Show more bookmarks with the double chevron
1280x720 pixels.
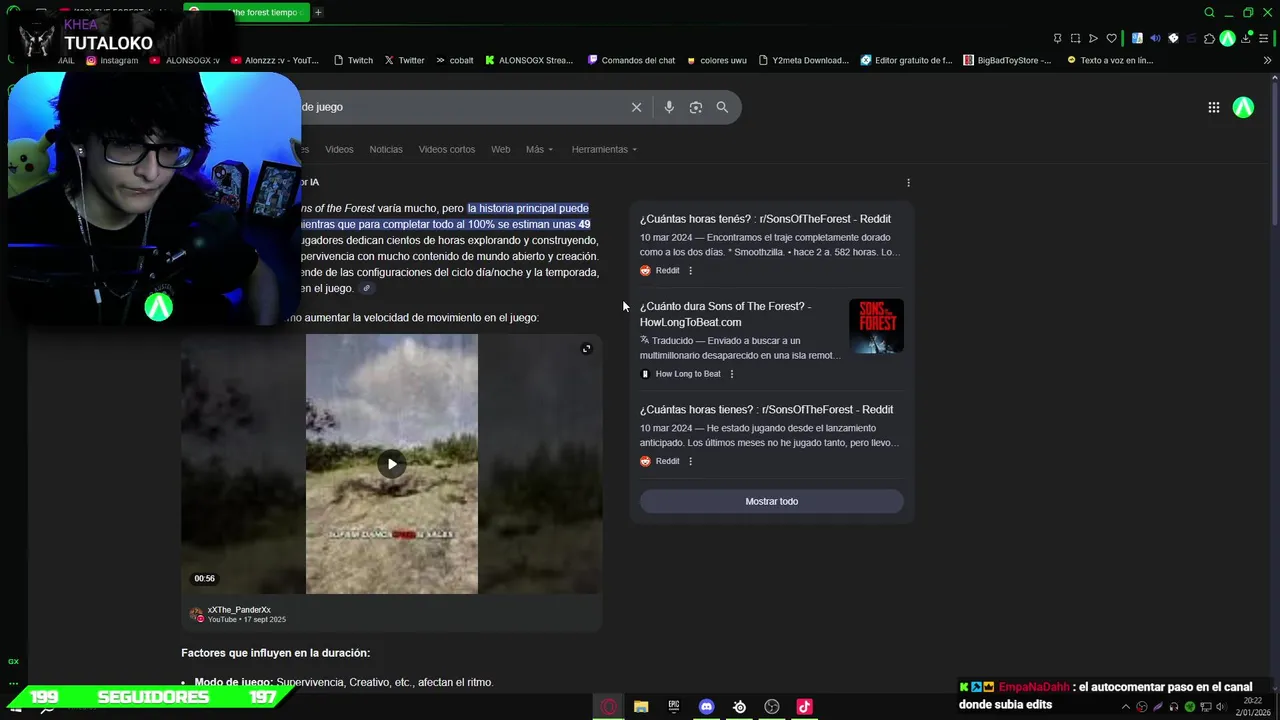coord(1268,60)
